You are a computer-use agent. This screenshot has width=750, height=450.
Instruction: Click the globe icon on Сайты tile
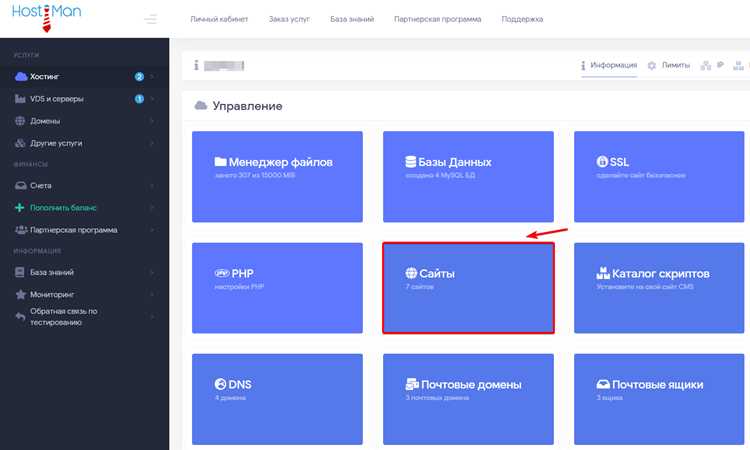tap(411, 273)
